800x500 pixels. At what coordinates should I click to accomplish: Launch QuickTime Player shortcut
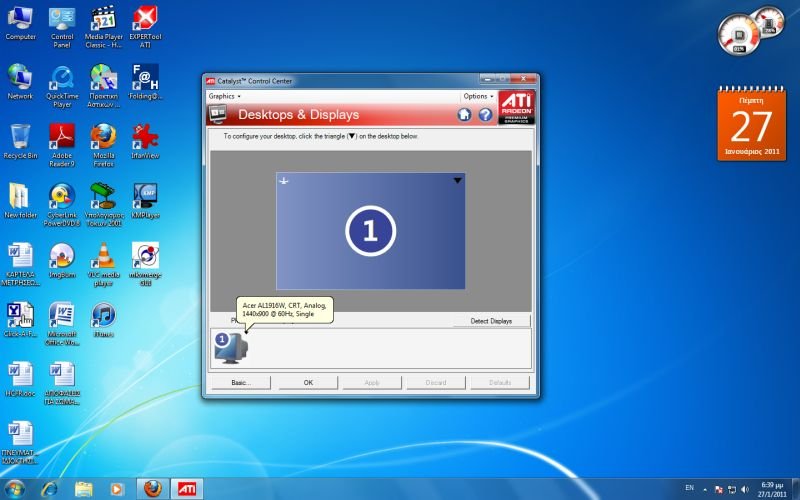tap(62, 87)
